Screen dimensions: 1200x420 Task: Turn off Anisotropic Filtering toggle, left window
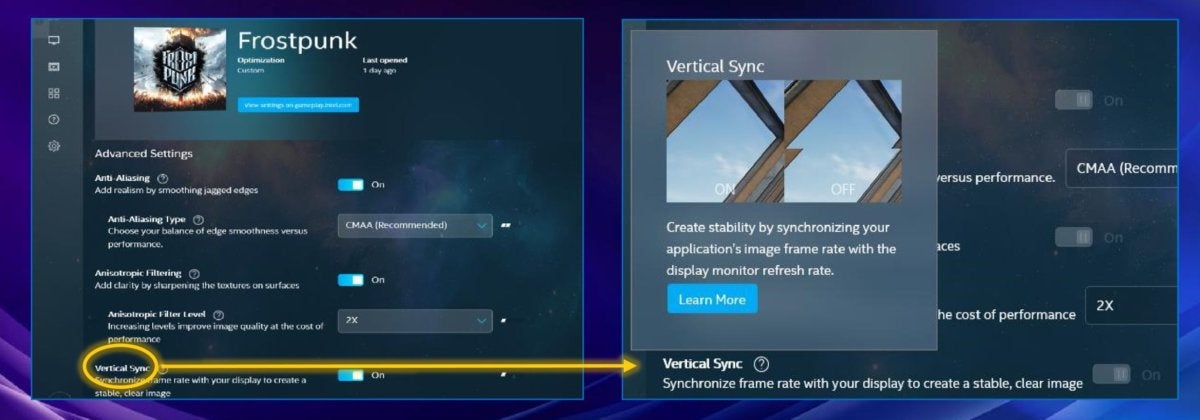pos(351,280)
